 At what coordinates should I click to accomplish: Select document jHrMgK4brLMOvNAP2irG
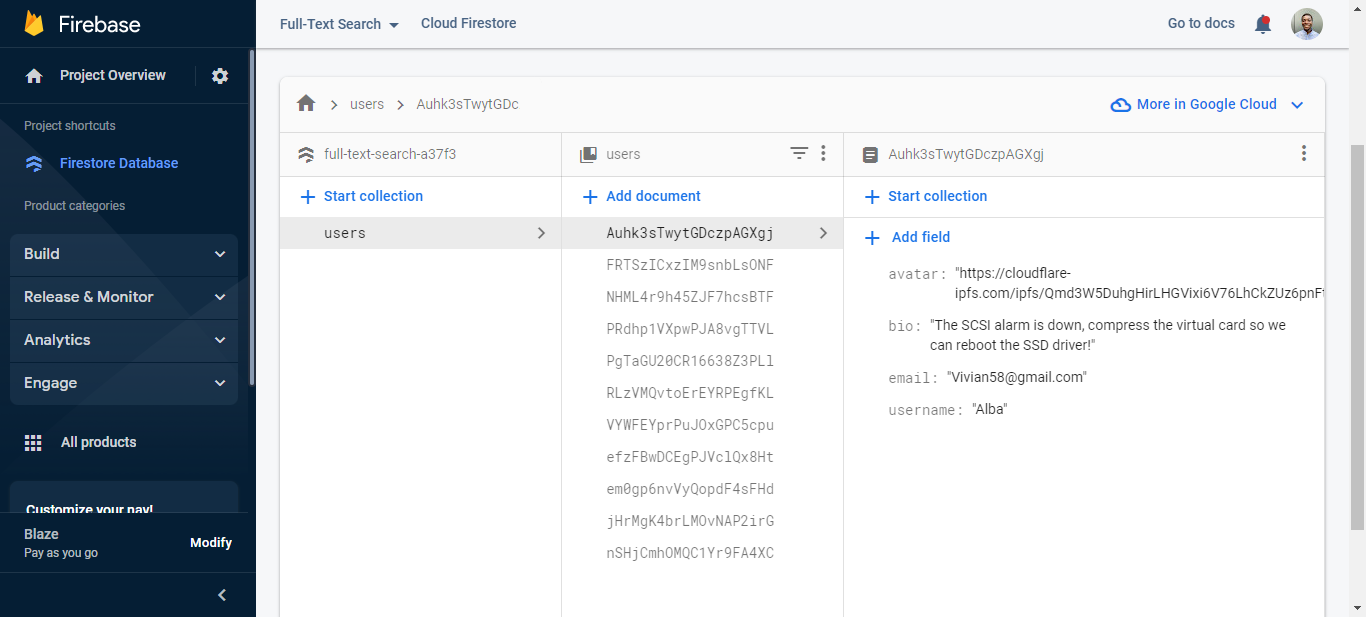(x=702, y=521)
